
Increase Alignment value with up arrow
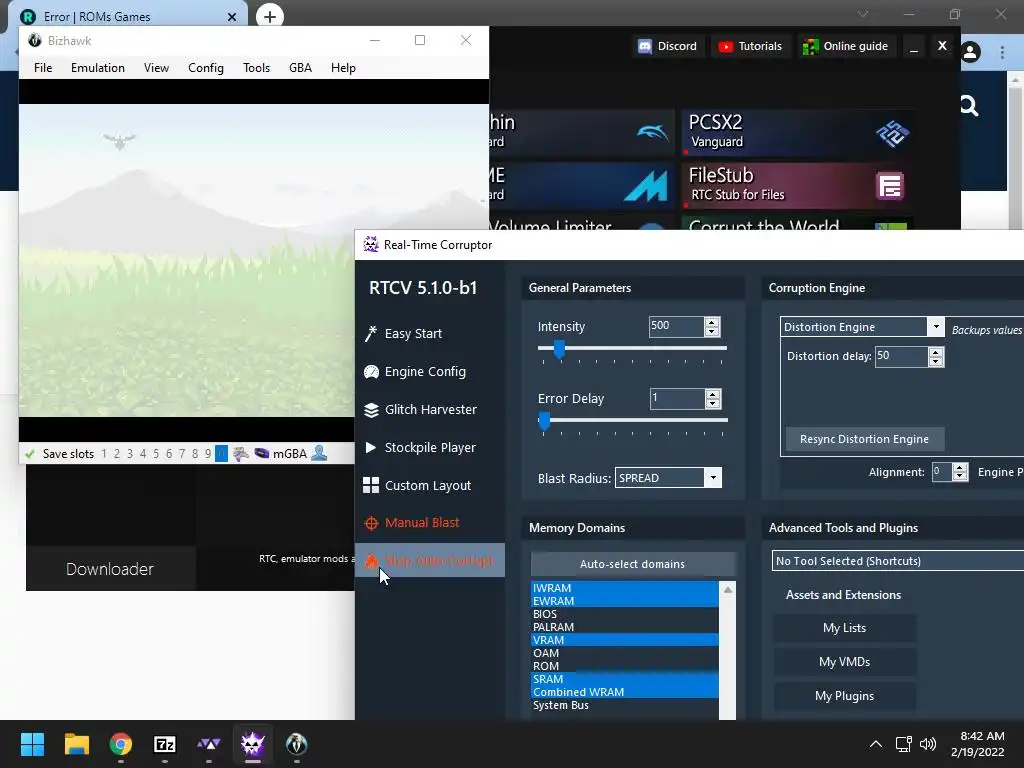click(959, 468)
